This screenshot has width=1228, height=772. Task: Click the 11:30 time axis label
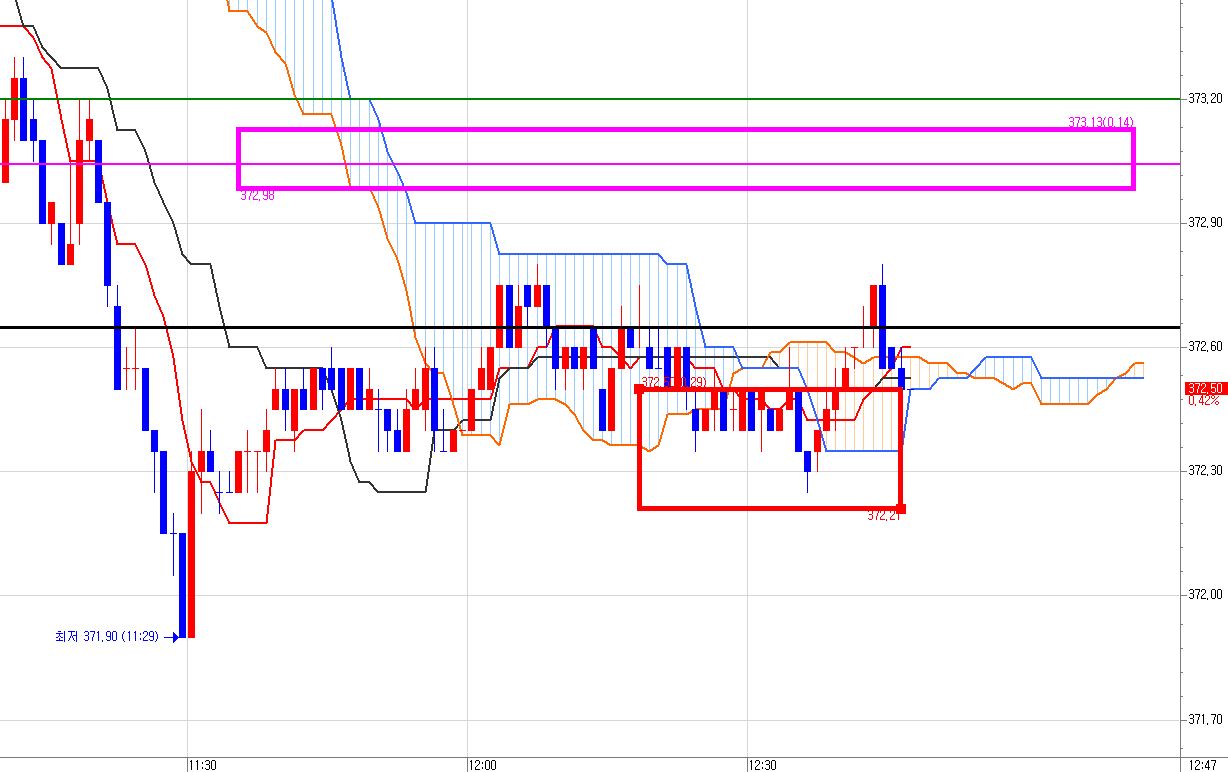[203, 765]
